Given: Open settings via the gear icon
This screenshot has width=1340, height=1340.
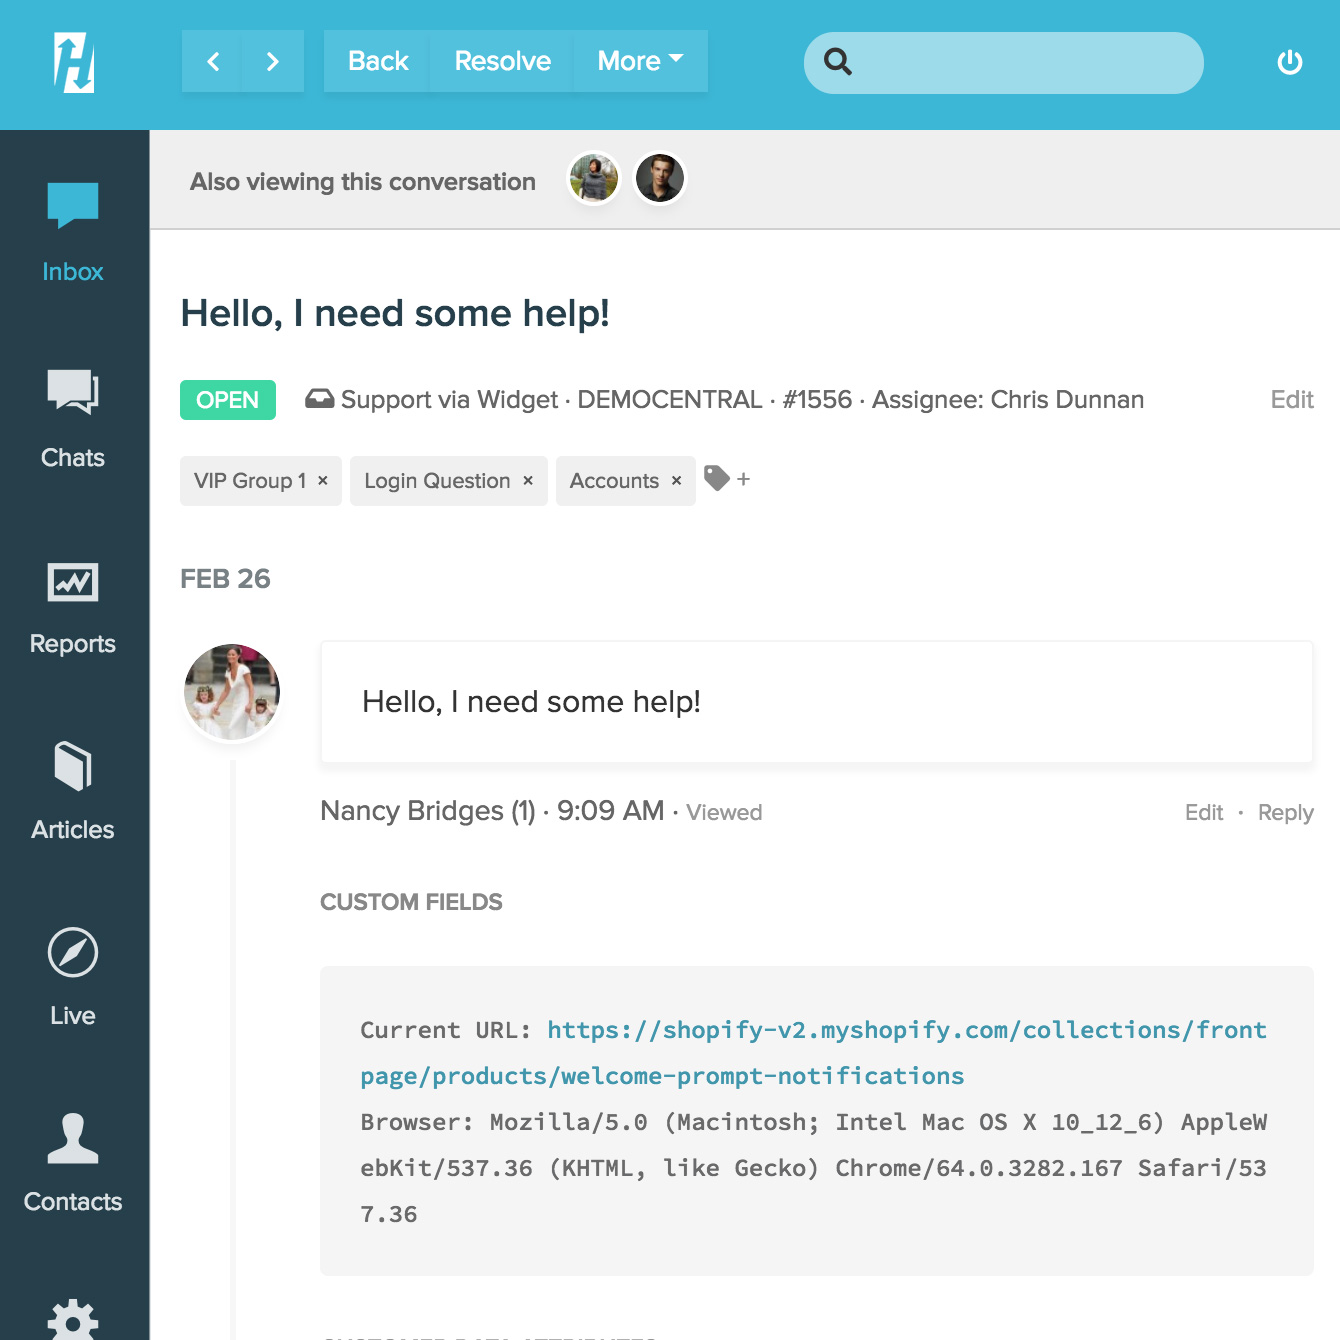Looking at the screenshot, I should [72, 1320].
